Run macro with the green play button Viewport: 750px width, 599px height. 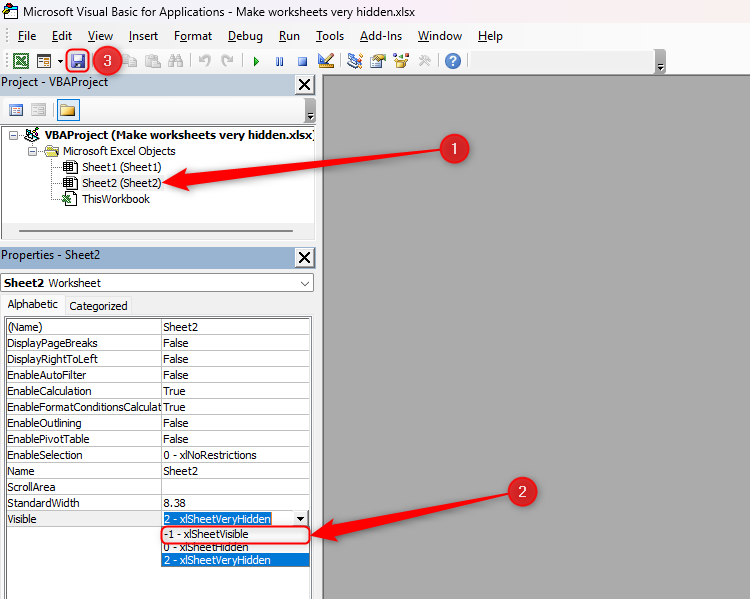pos(256,61)
